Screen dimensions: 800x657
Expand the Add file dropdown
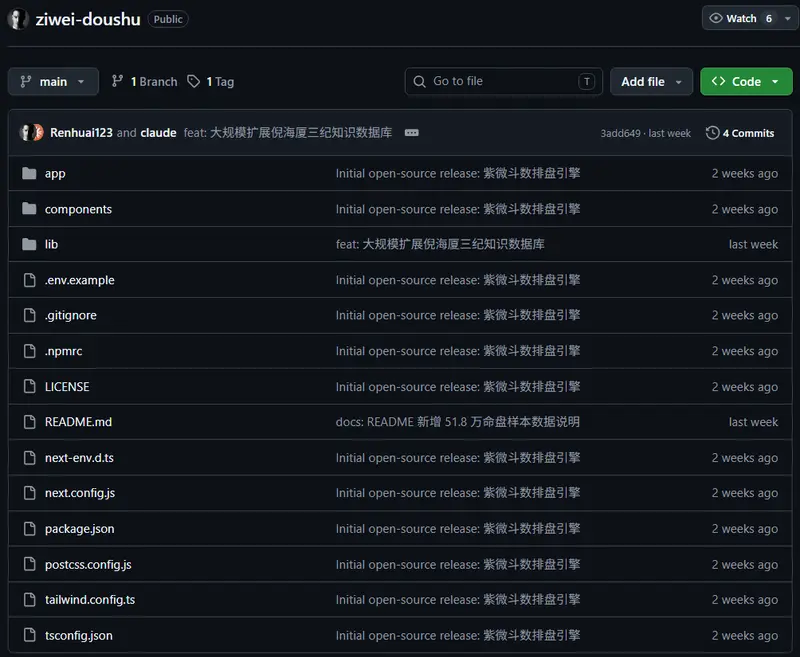(x=652, y=82)
